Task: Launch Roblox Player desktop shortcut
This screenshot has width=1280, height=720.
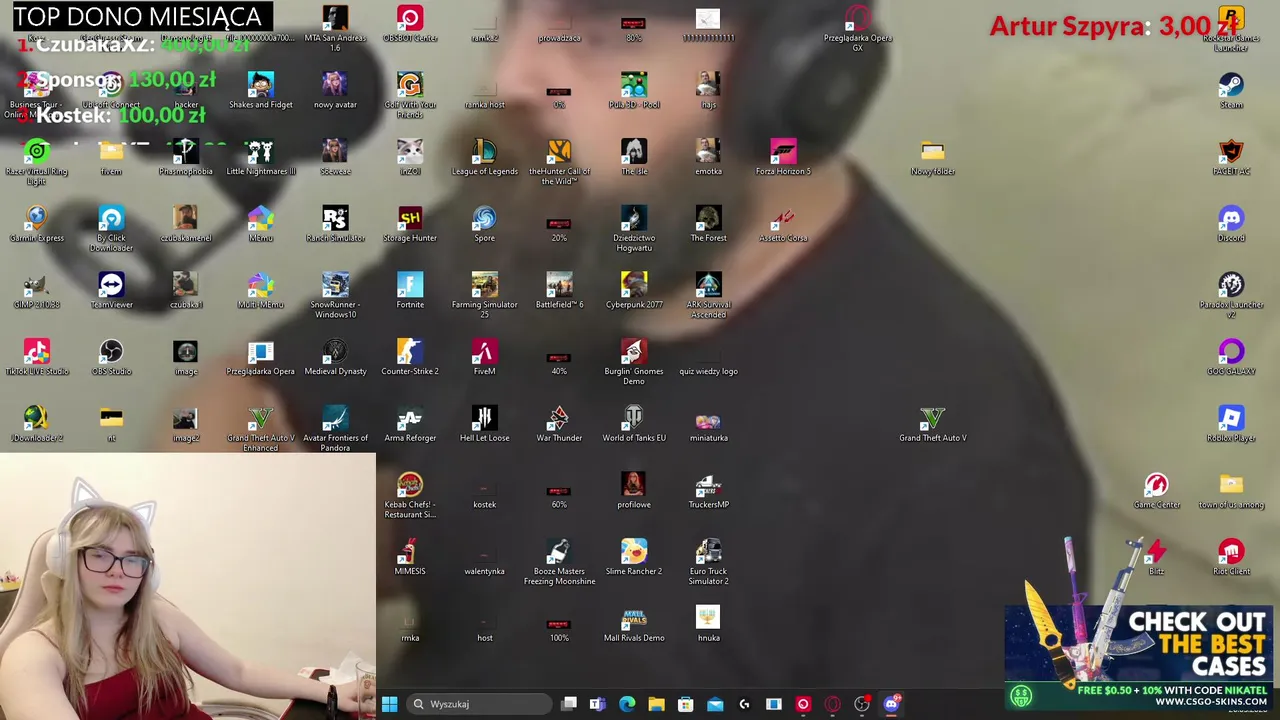Action: 1231,425
